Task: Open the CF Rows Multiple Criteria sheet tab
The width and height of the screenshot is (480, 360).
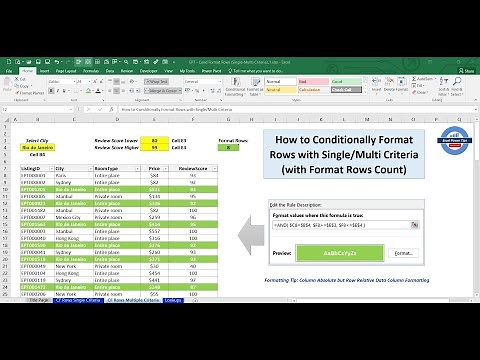Action: (x=133, y=300)
